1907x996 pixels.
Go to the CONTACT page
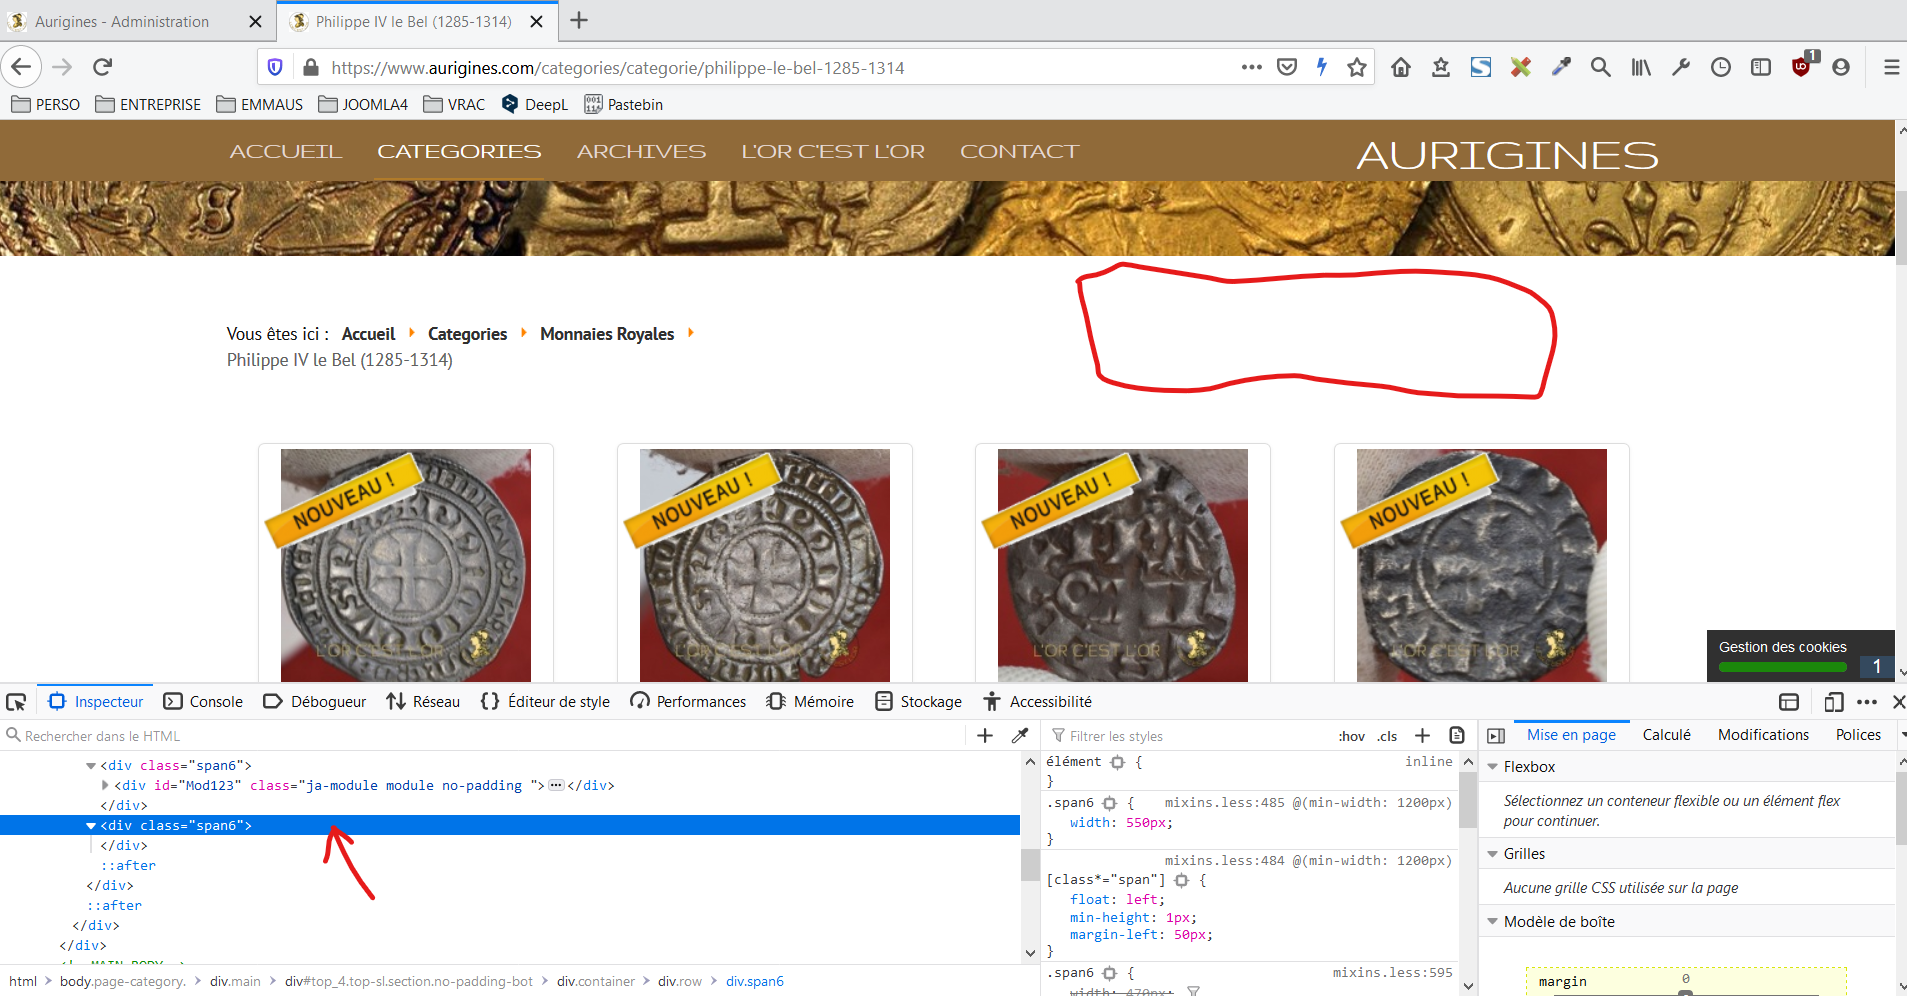click(1019, 151)
